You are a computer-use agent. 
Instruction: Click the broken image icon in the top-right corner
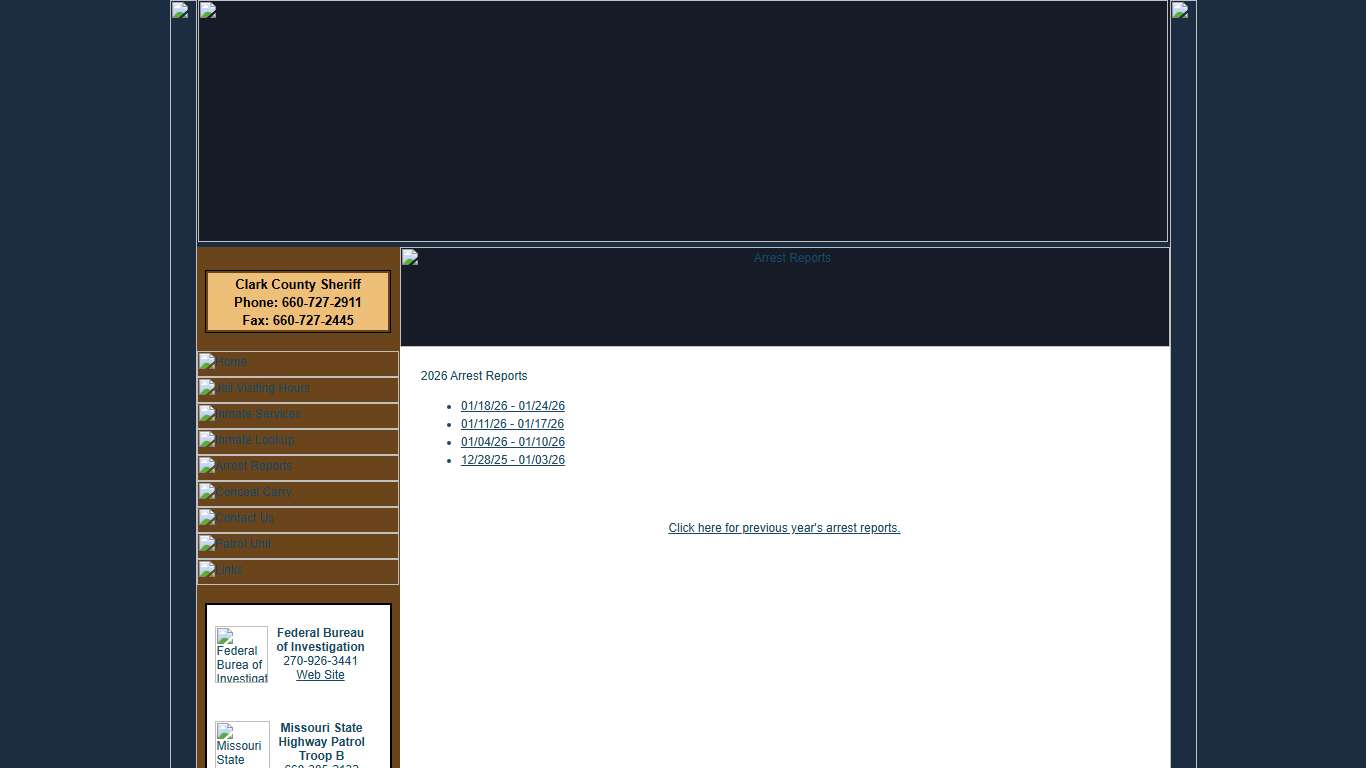tap(1180, 11)
